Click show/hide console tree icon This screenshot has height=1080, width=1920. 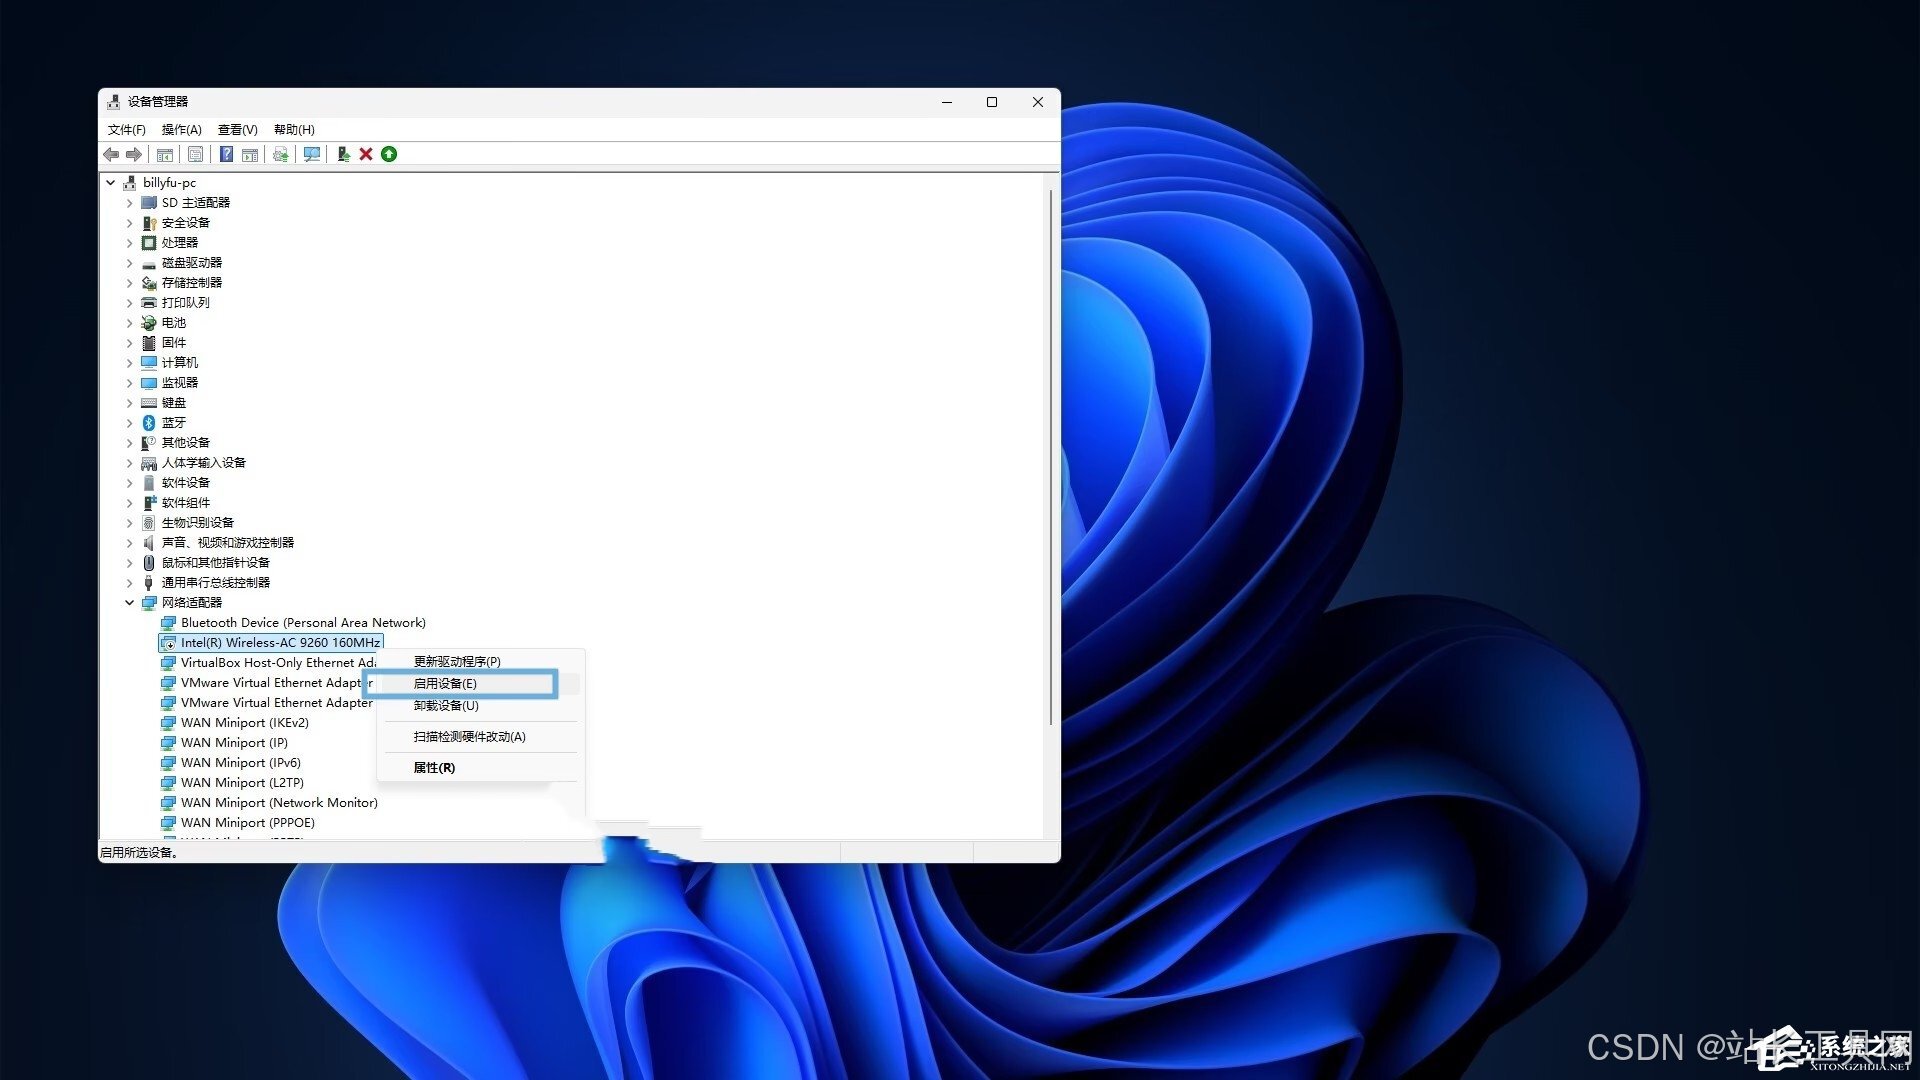tap(165, 154)
